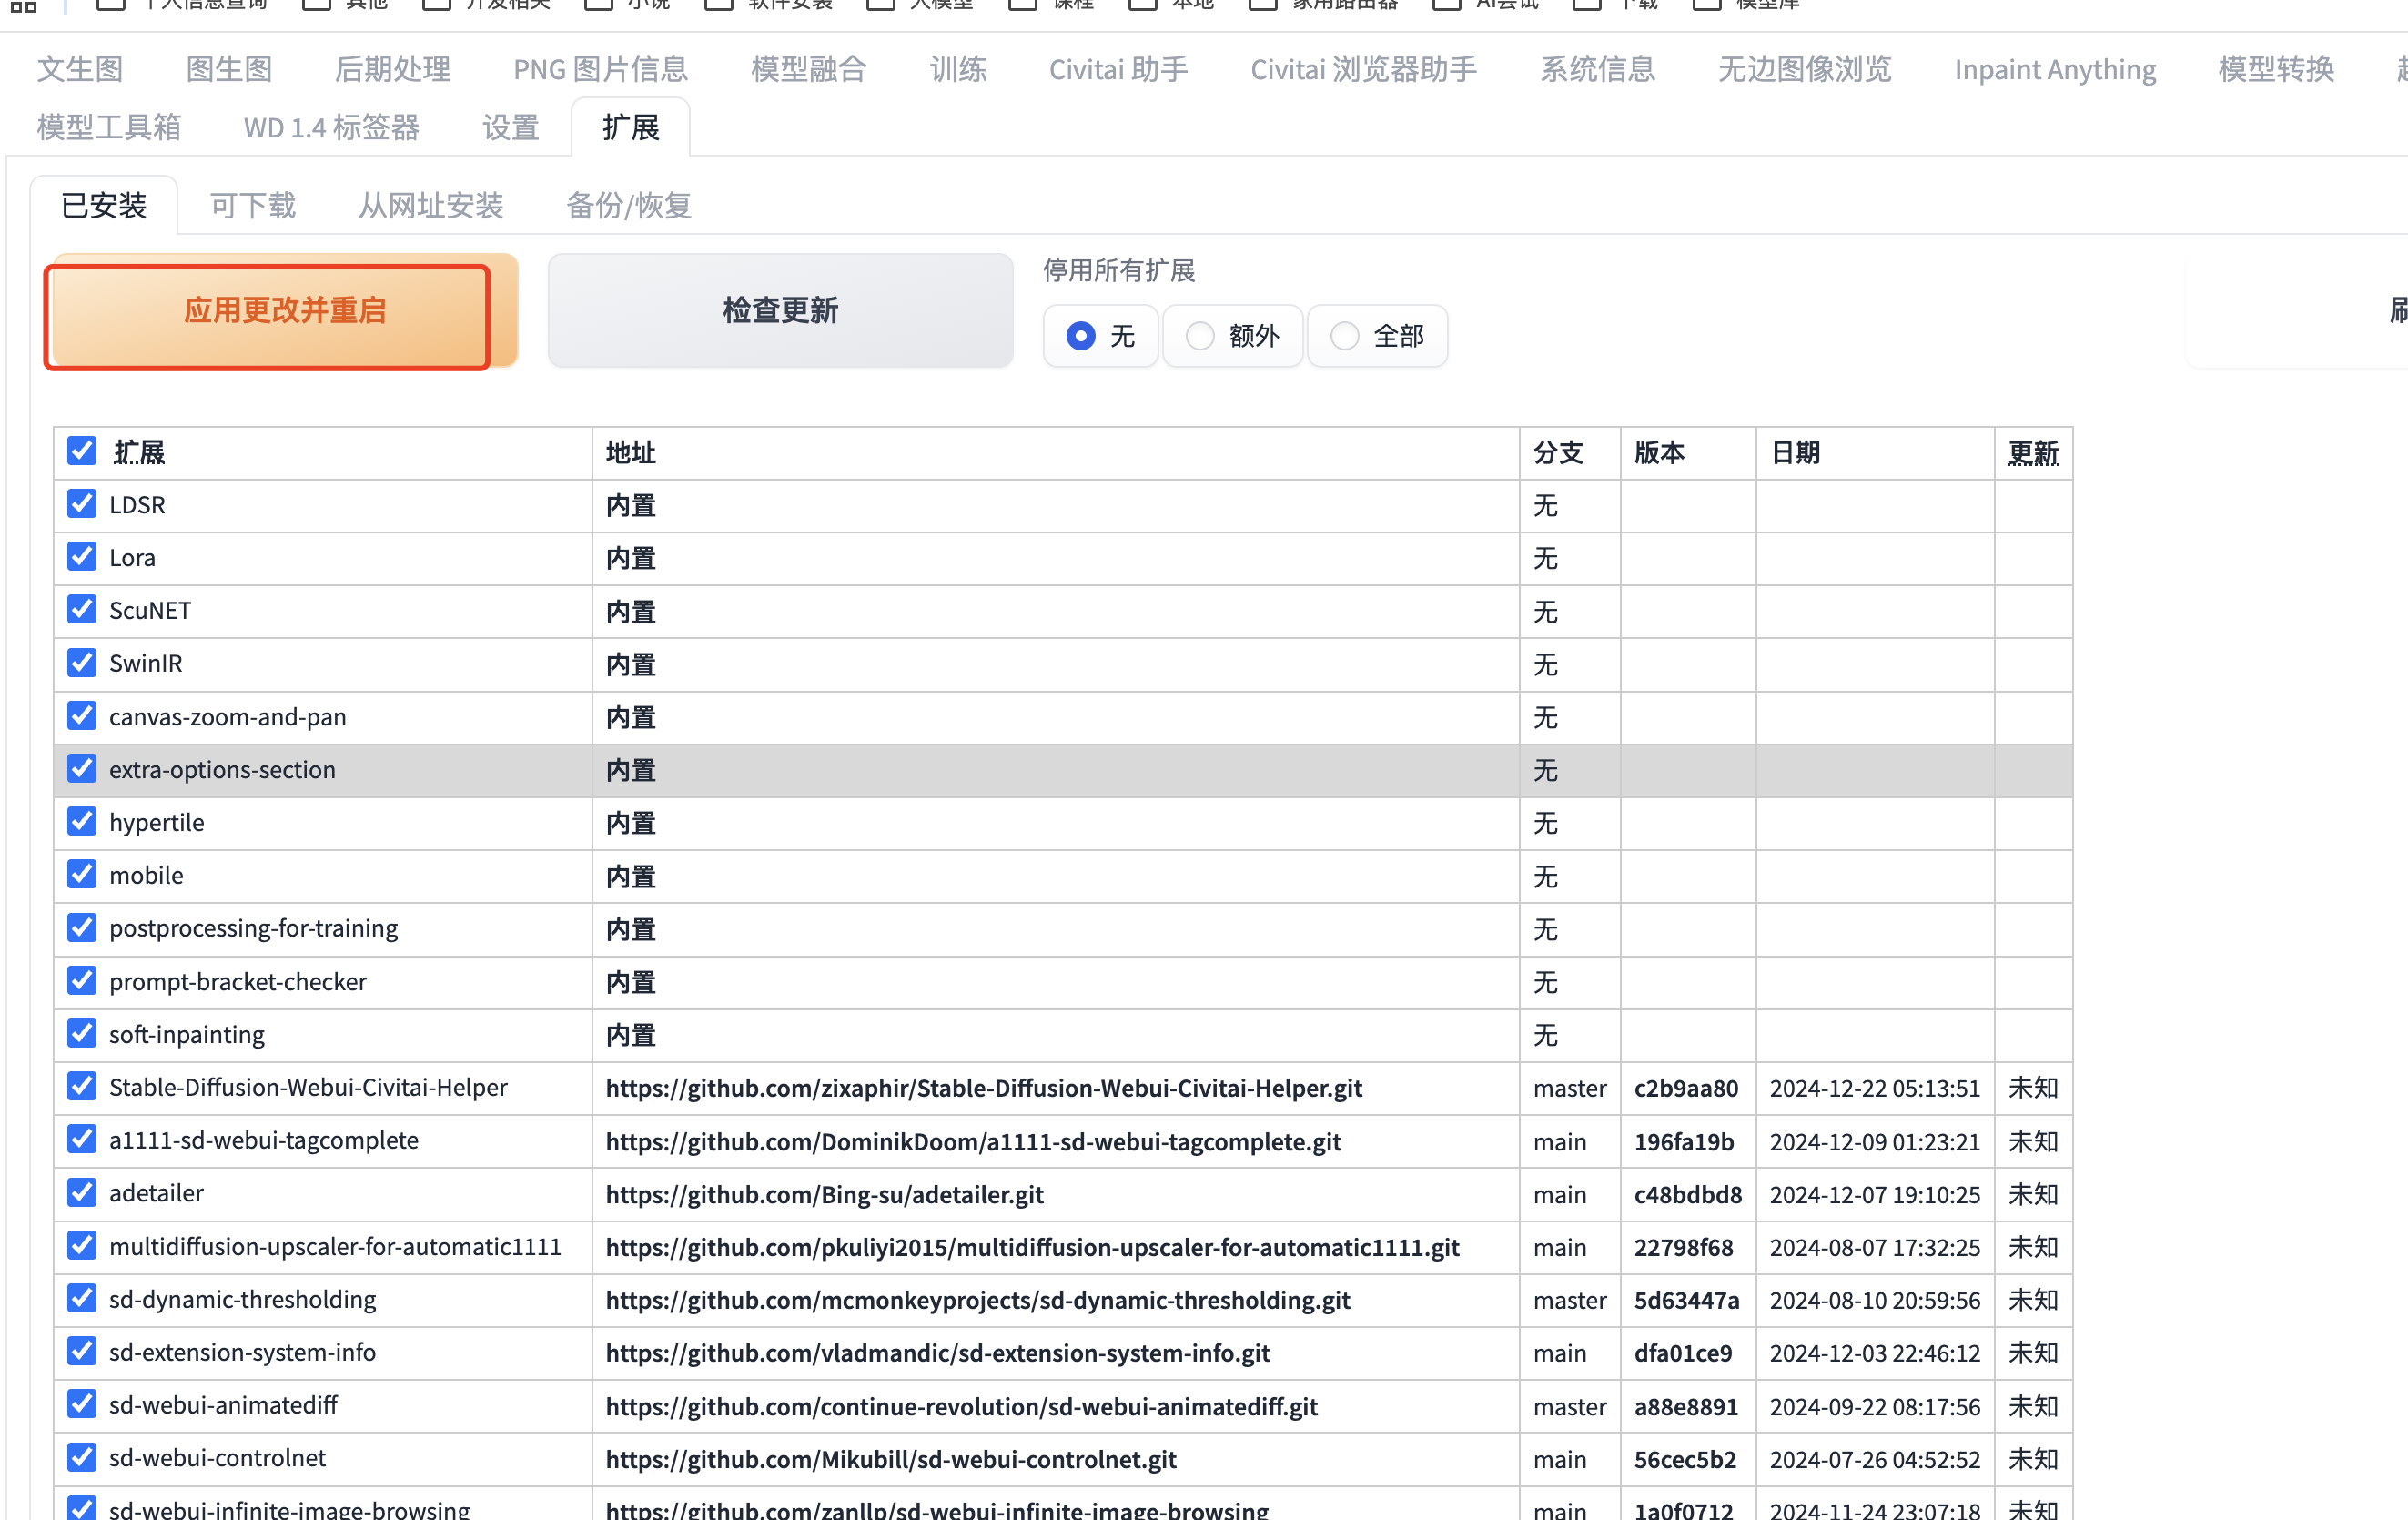
Task: Switch to the 可下载 tab
Action: pos(253,206)
